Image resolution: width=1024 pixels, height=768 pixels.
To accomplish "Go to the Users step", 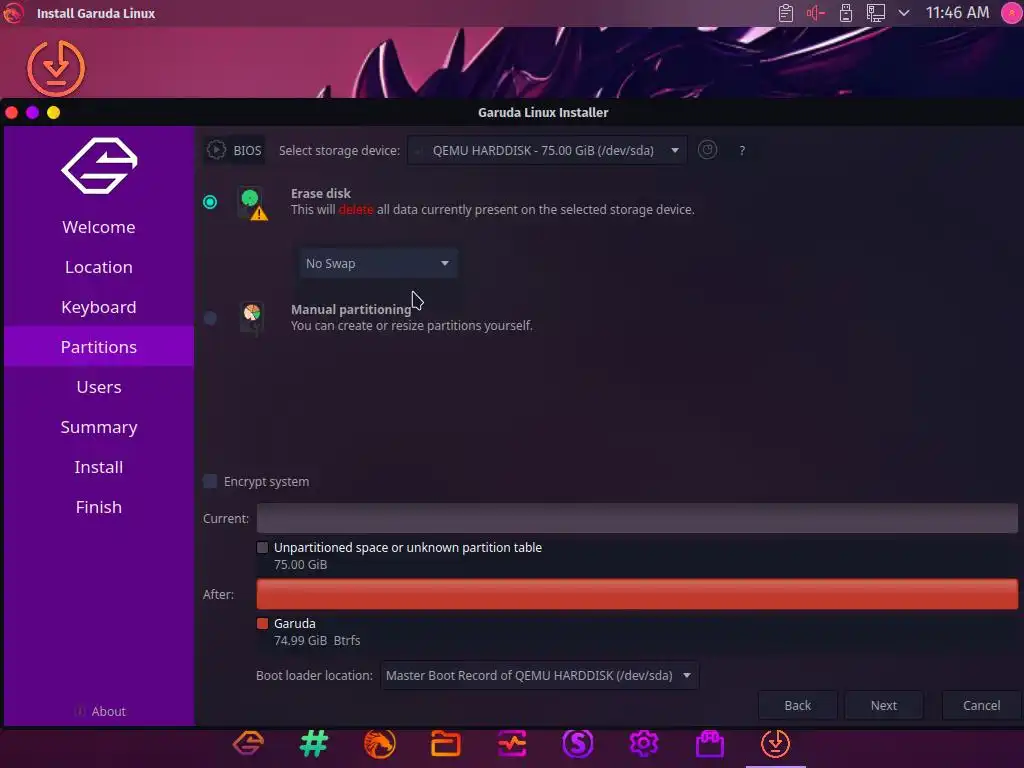I will tap(99, 387).
